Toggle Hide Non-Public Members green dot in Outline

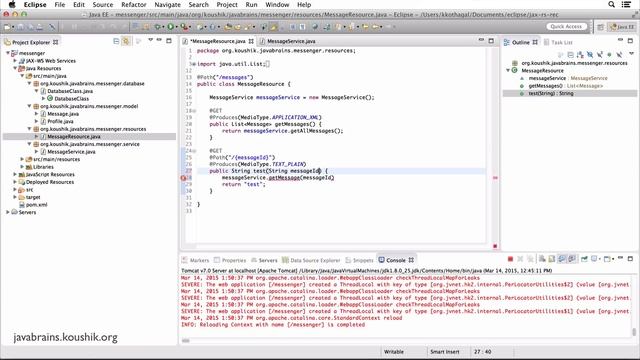coord(609,55)
